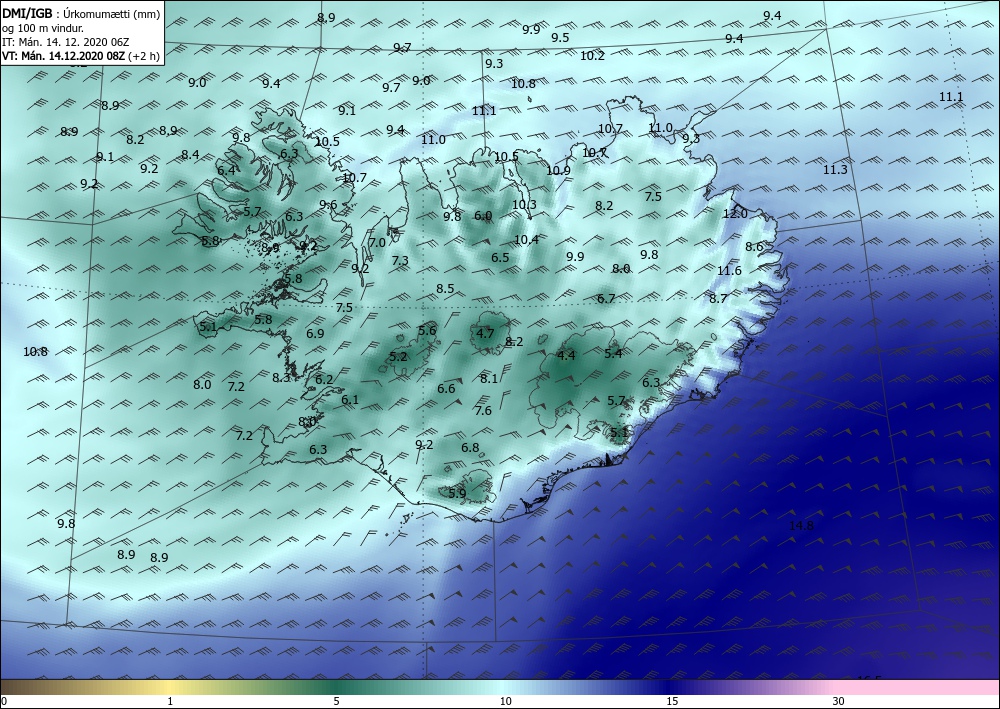Image resolution: width=1000 pixels, height=709 pixels.
Task: Click the "8.6" value on the east coast
Action: [754, 247]
